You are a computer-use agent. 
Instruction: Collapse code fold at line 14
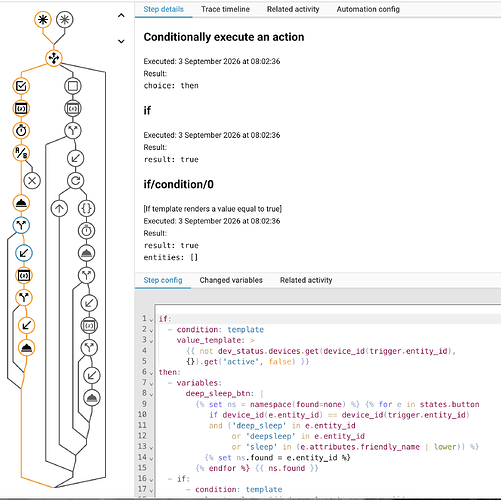click(x=151, y=458)
